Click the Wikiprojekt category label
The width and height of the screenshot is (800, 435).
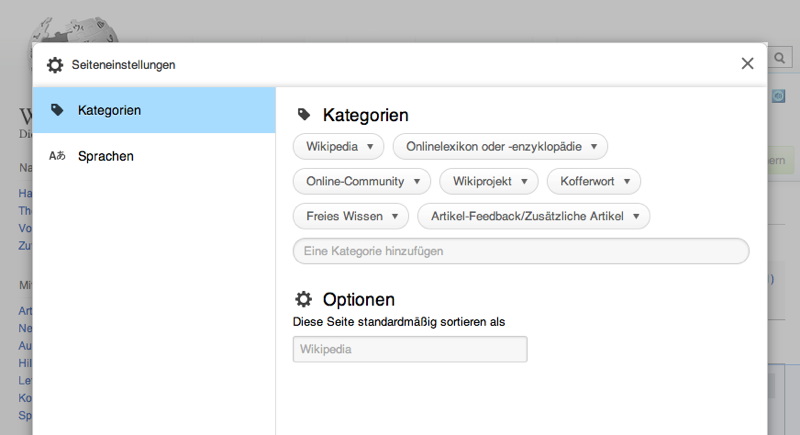(x=482, y=182)
